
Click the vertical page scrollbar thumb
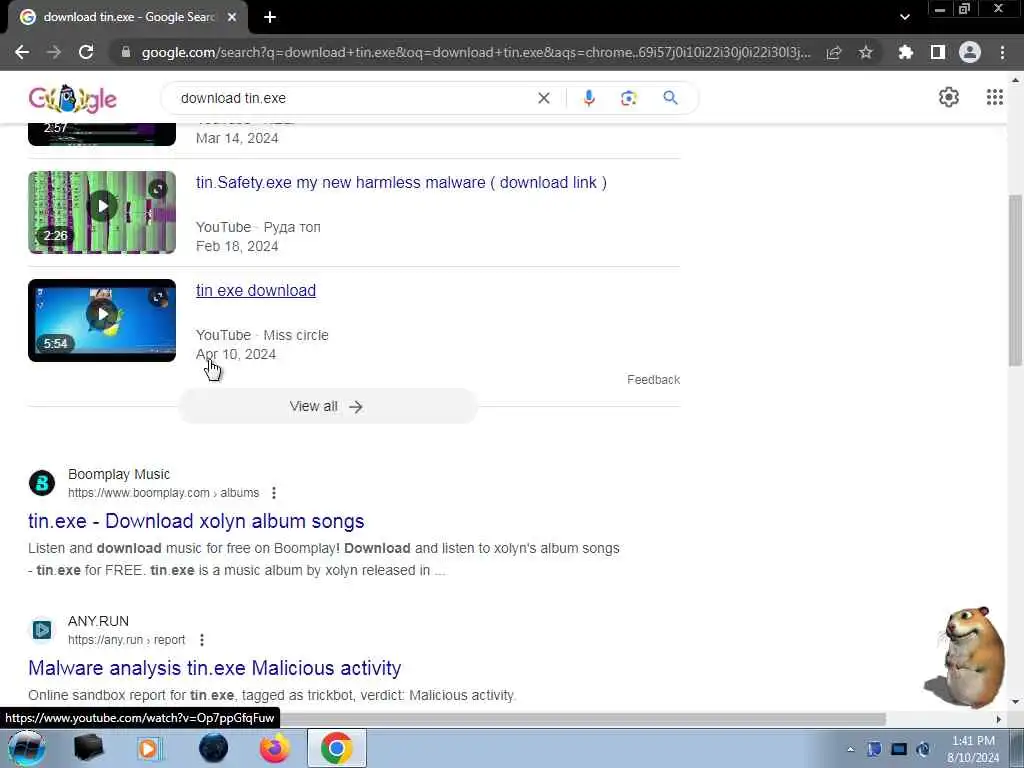1015,280
